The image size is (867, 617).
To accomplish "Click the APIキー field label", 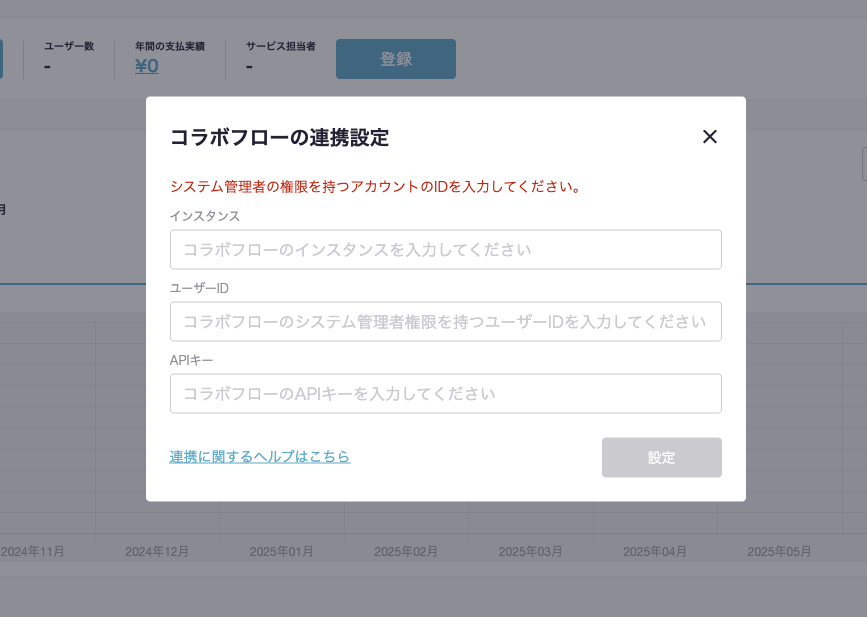I will (x=192, y=360).
